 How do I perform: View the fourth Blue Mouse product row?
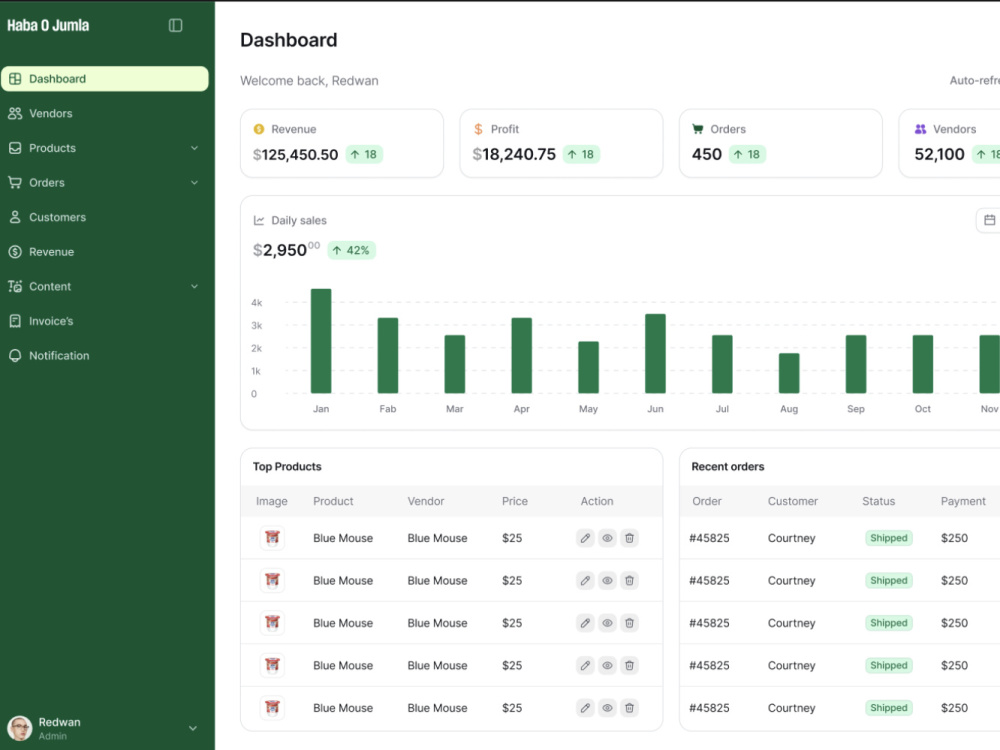tap(607, 665)
